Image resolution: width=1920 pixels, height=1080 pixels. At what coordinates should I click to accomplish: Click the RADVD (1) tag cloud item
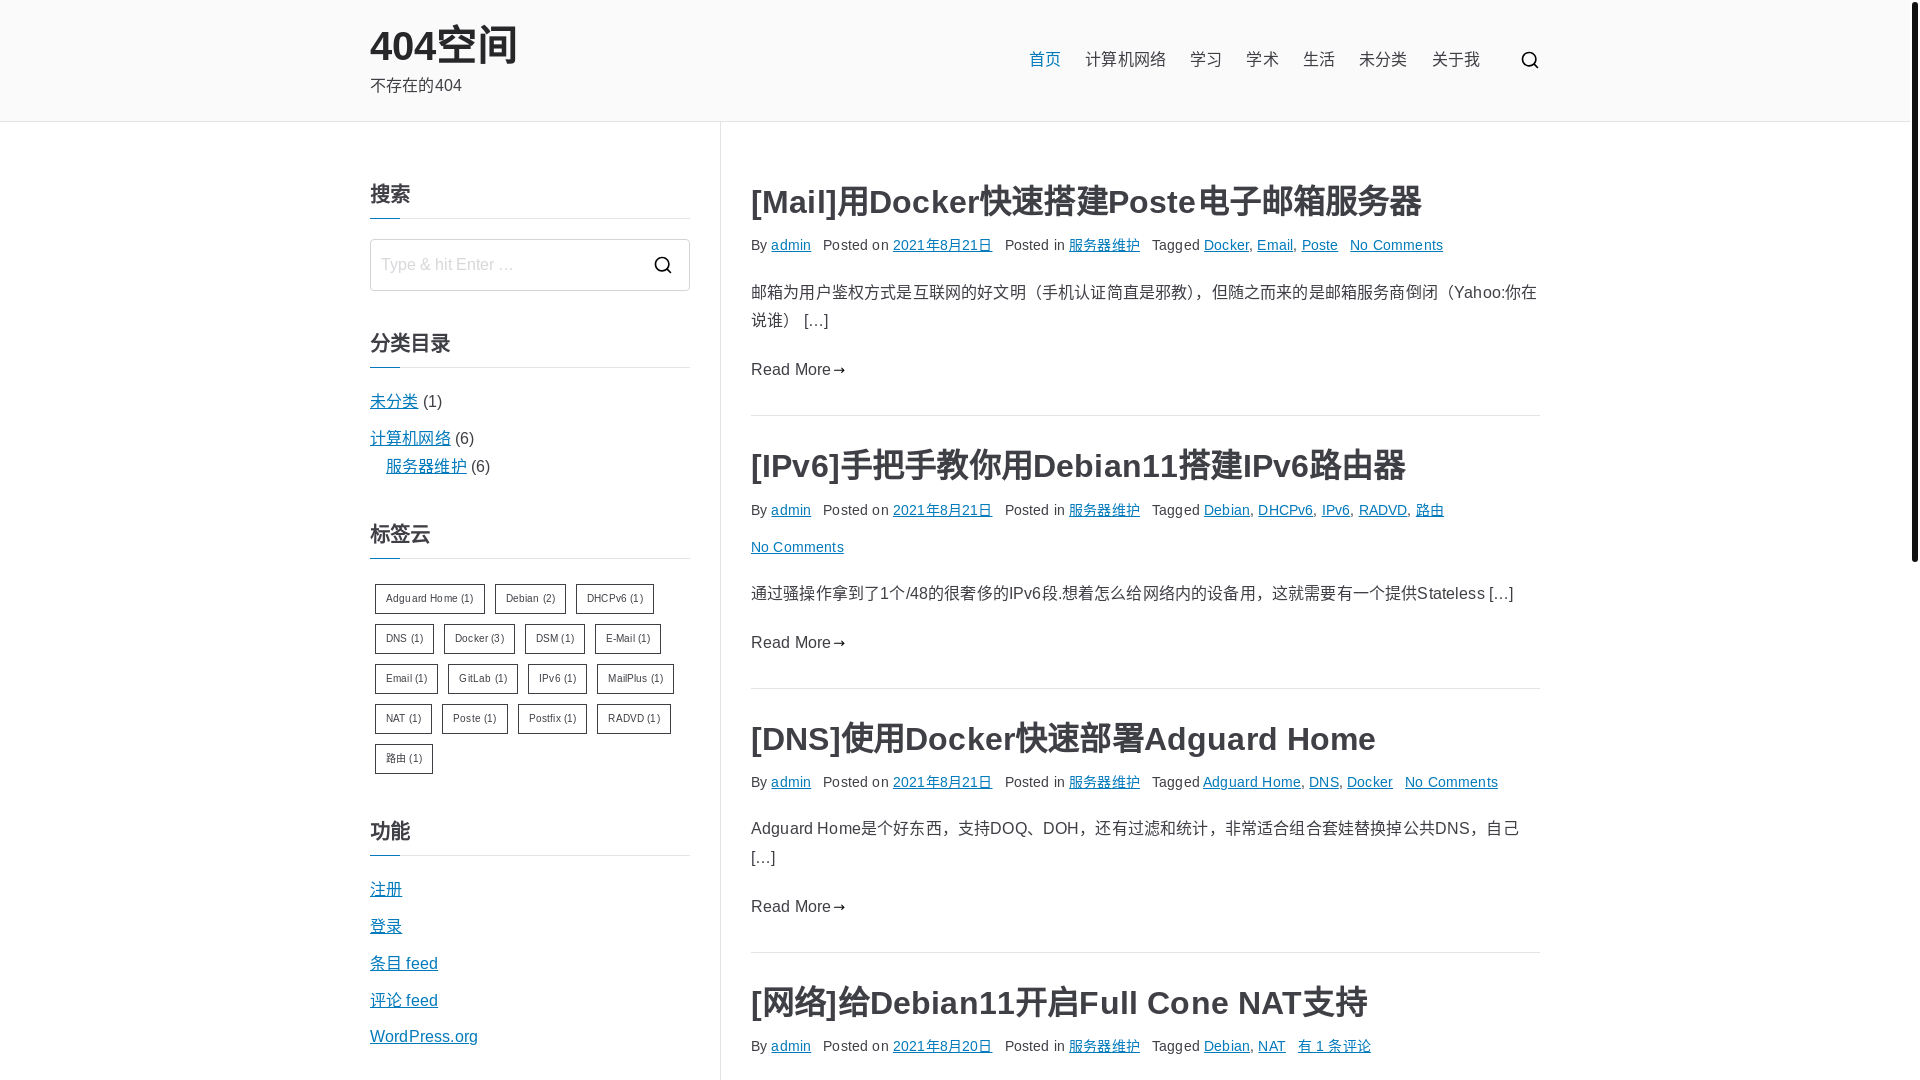click(634, 719)
